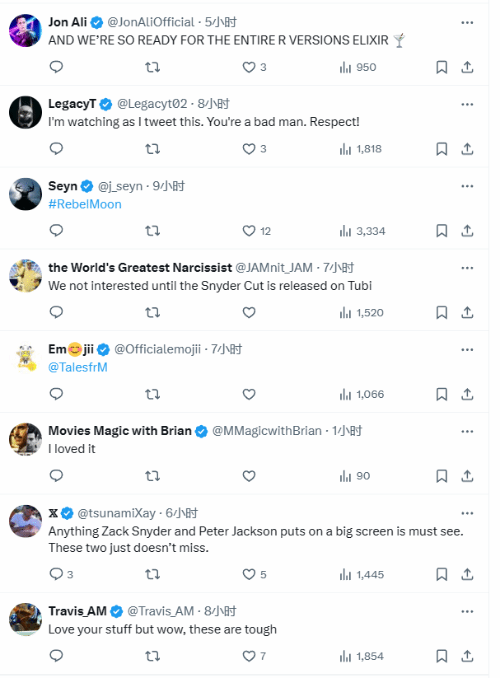The width and height of the screenshot is (500, 678).
Task: Retweet LegacyT's post
Action: tap(152, 149)
